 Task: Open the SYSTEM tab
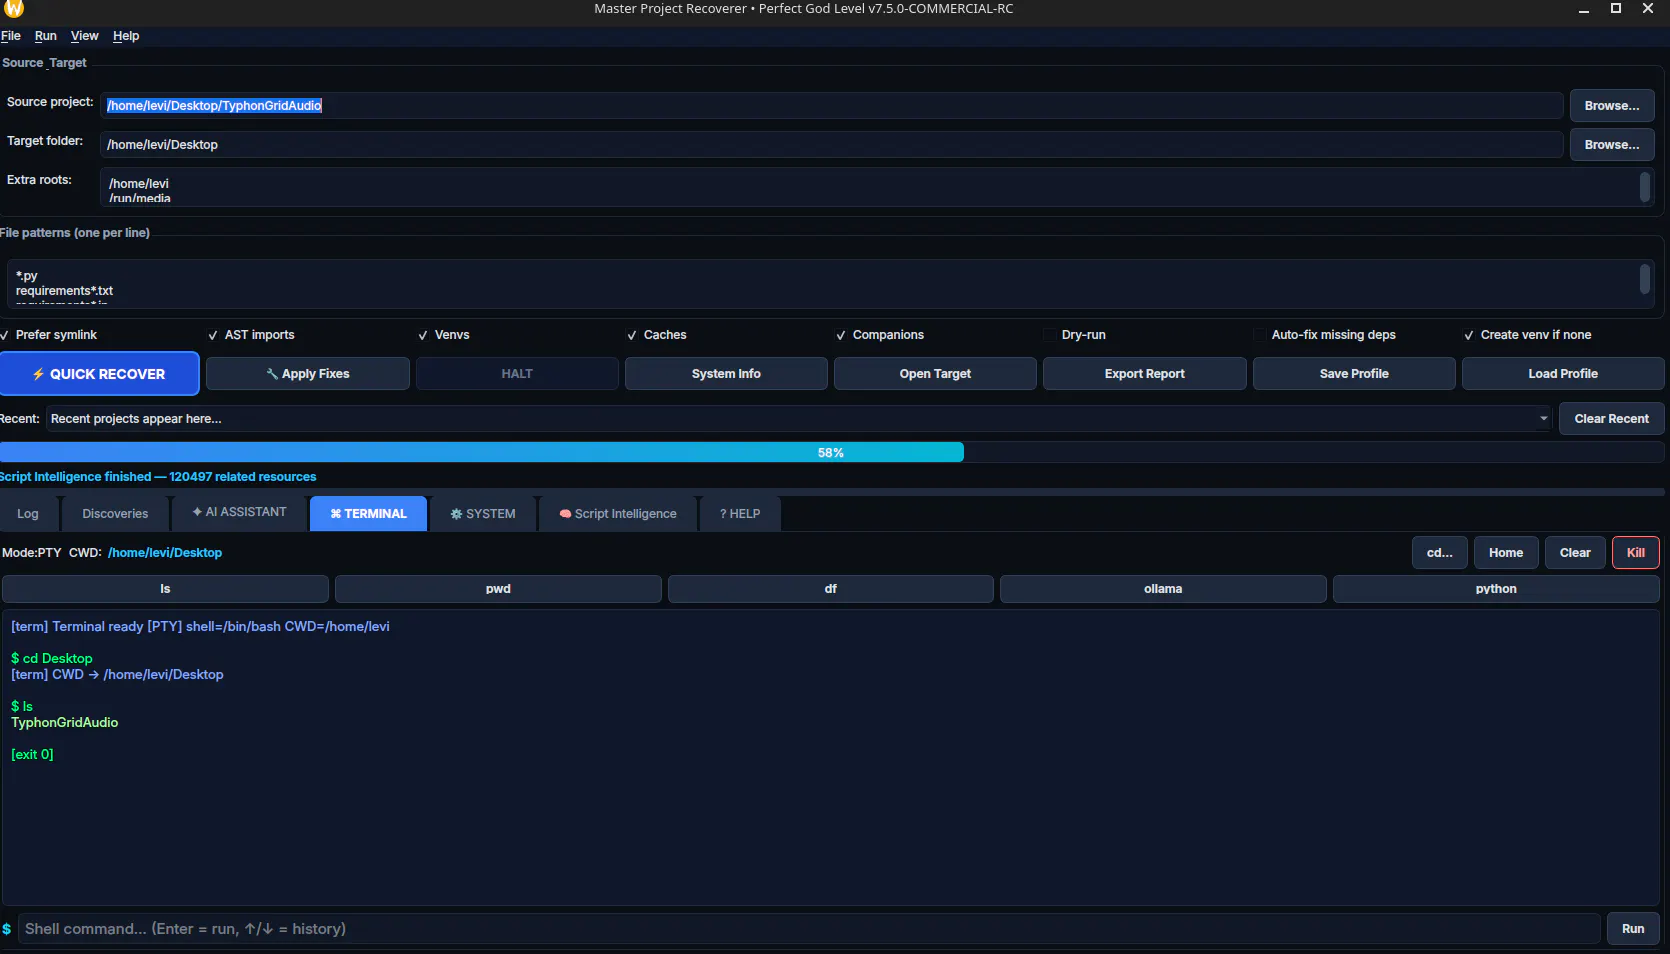pos(483,514)
